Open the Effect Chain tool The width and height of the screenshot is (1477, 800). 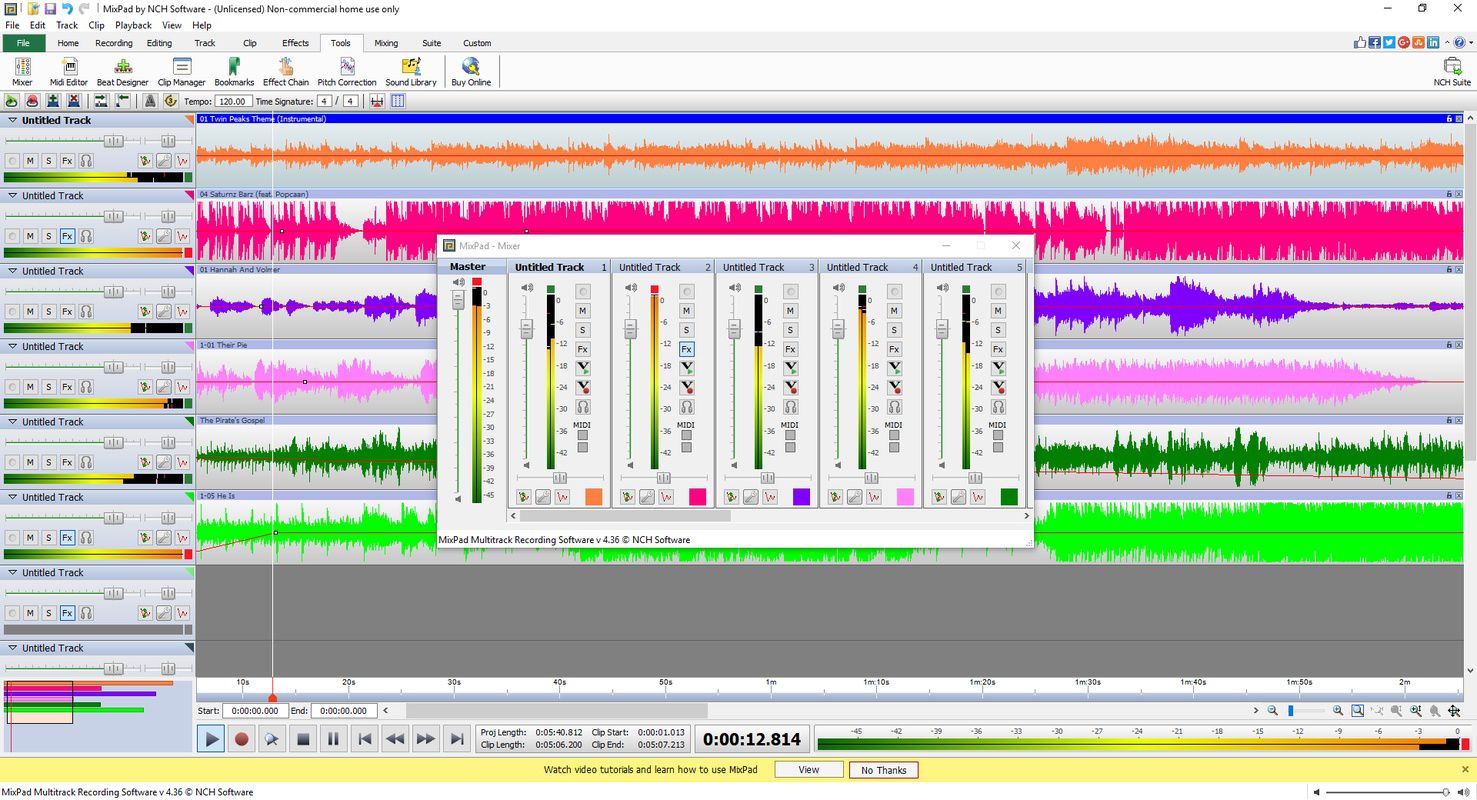286,72
